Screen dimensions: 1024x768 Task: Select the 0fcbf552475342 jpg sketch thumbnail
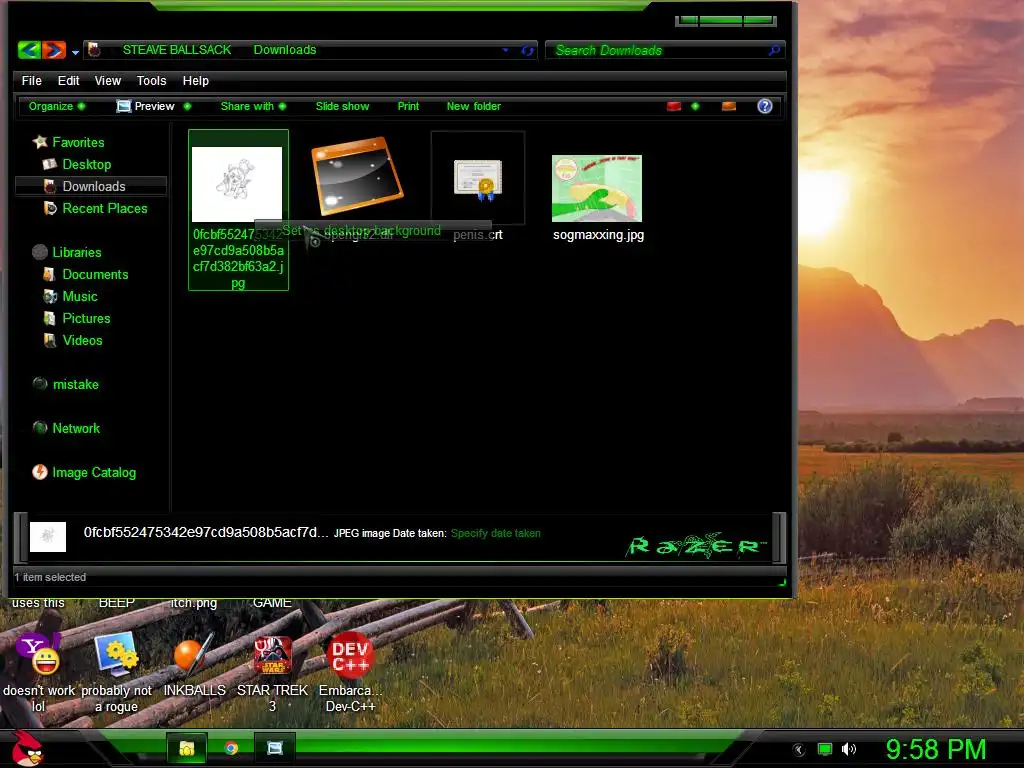(x=237, y=184)
